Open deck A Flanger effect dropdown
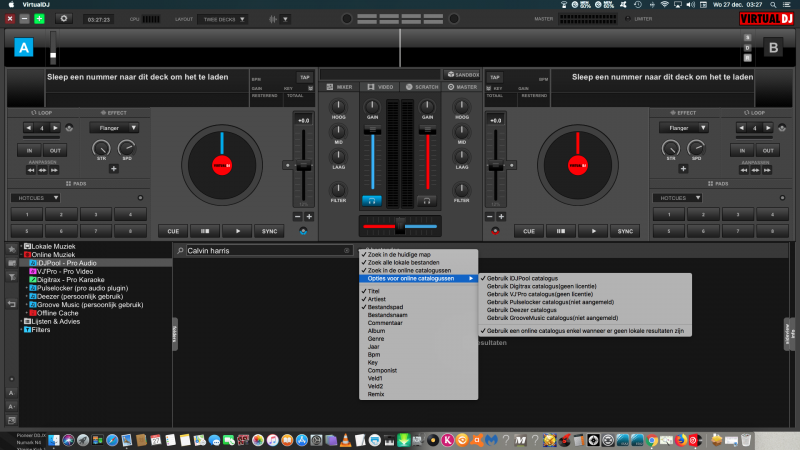 (114, 128)
